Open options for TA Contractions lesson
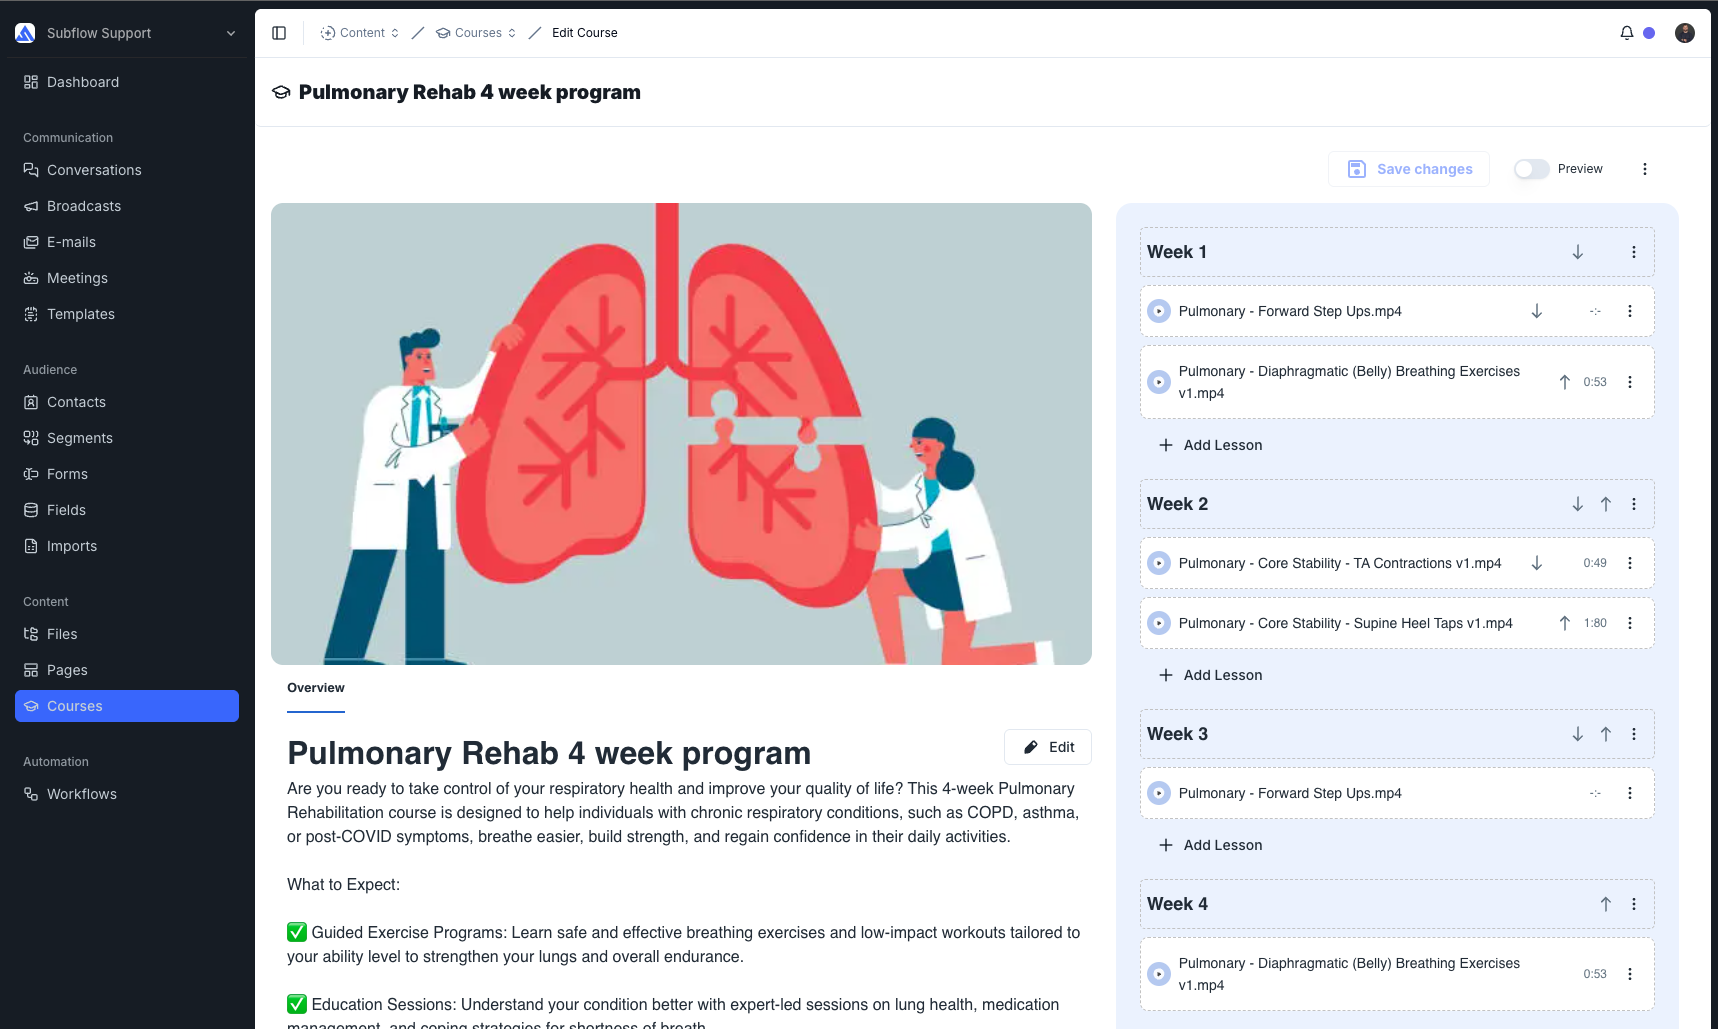The height and width of the screenshot is (1029, 1718). coord(1630,563)
